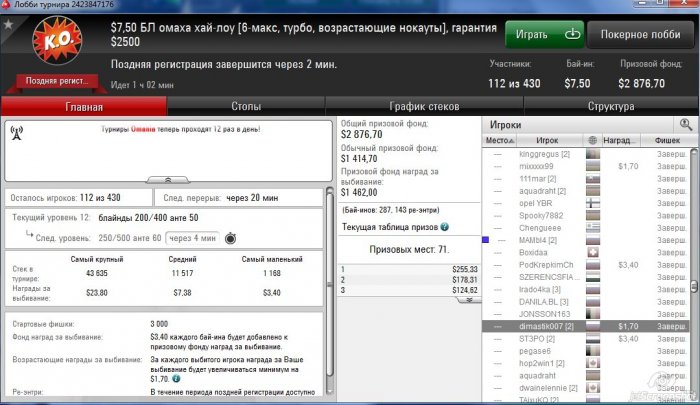This screenshot has height=405, width=700.
Task: Click second place prize $178,31 row
Action: coord(409,280)
